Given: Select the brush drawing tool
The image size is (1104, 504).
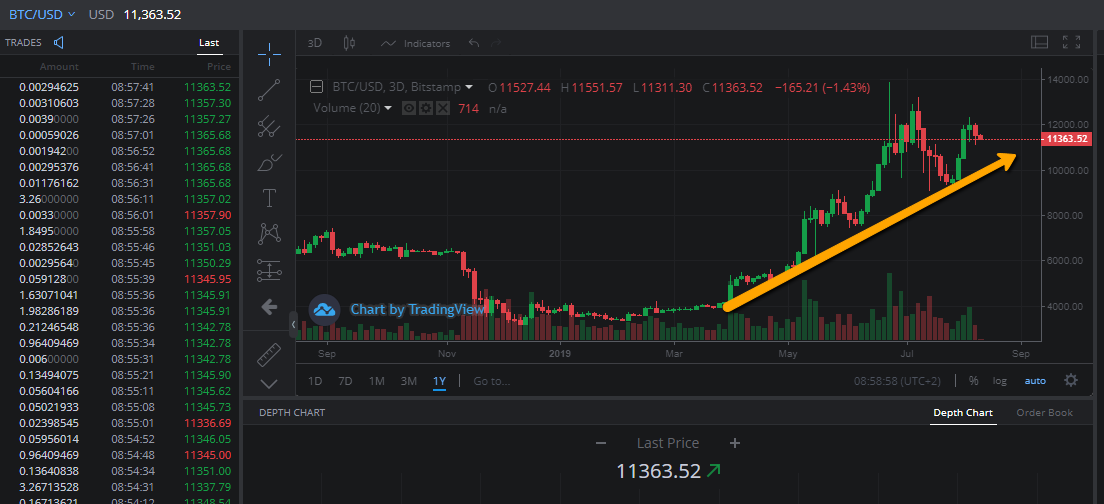Looking at the screenshot, I should (269, 163).
